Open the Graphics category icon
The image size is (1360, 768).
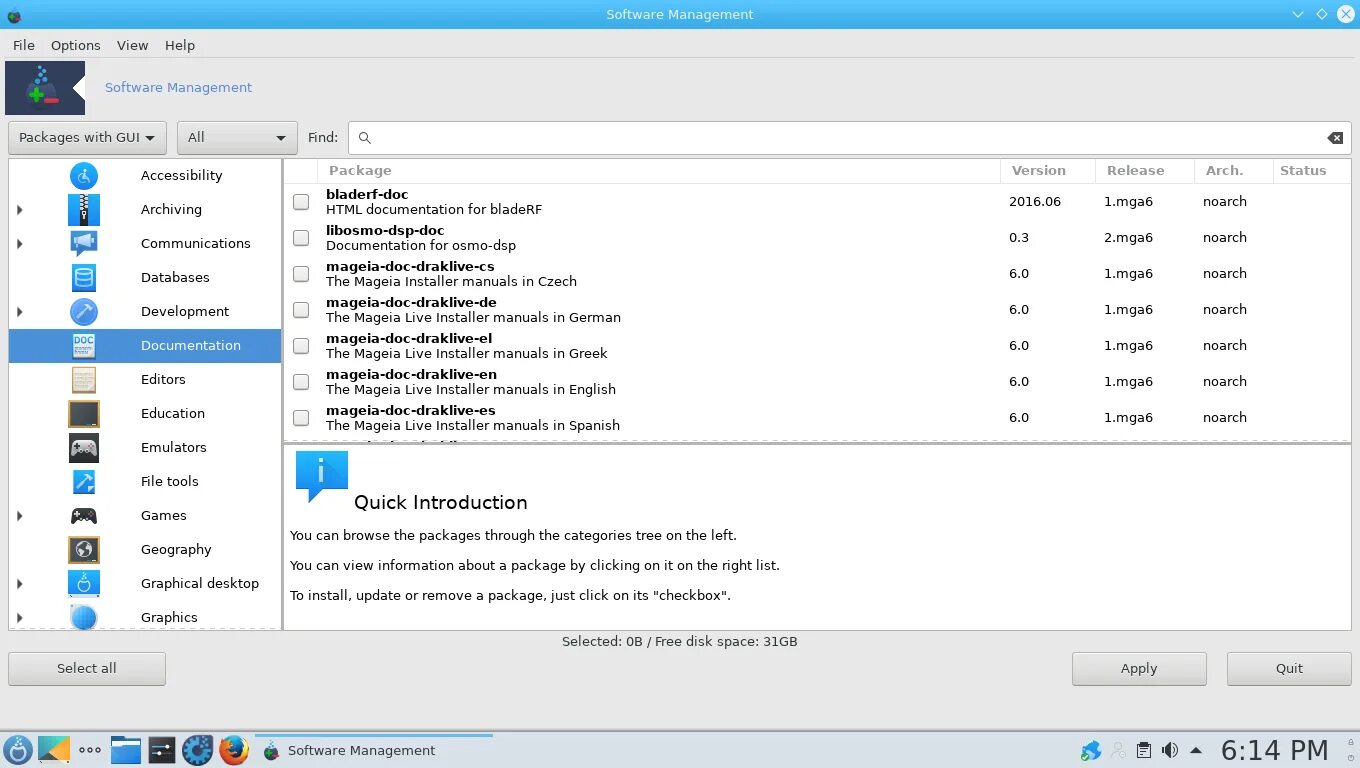tap(84, 617)
